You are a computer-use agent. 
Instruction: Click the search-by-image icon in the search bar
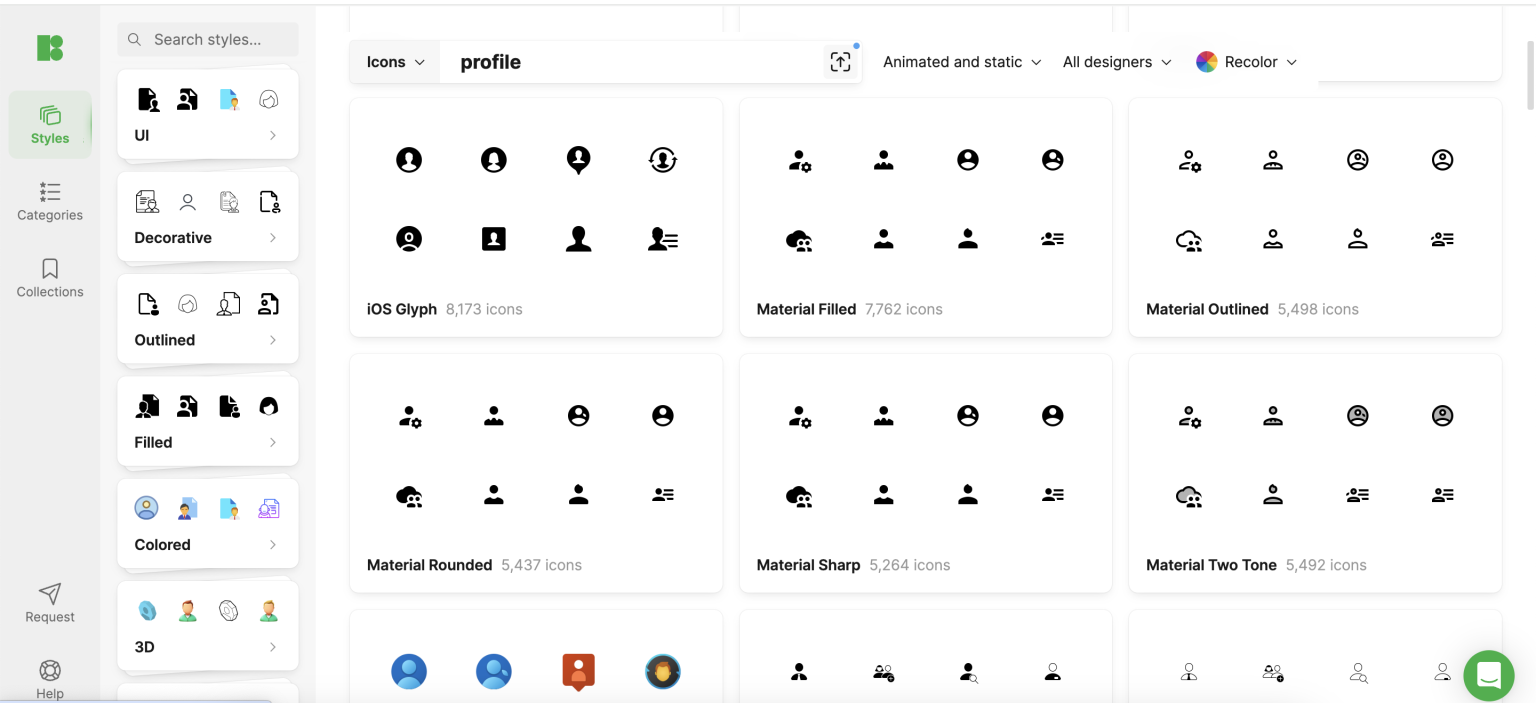tap(840, 61)
